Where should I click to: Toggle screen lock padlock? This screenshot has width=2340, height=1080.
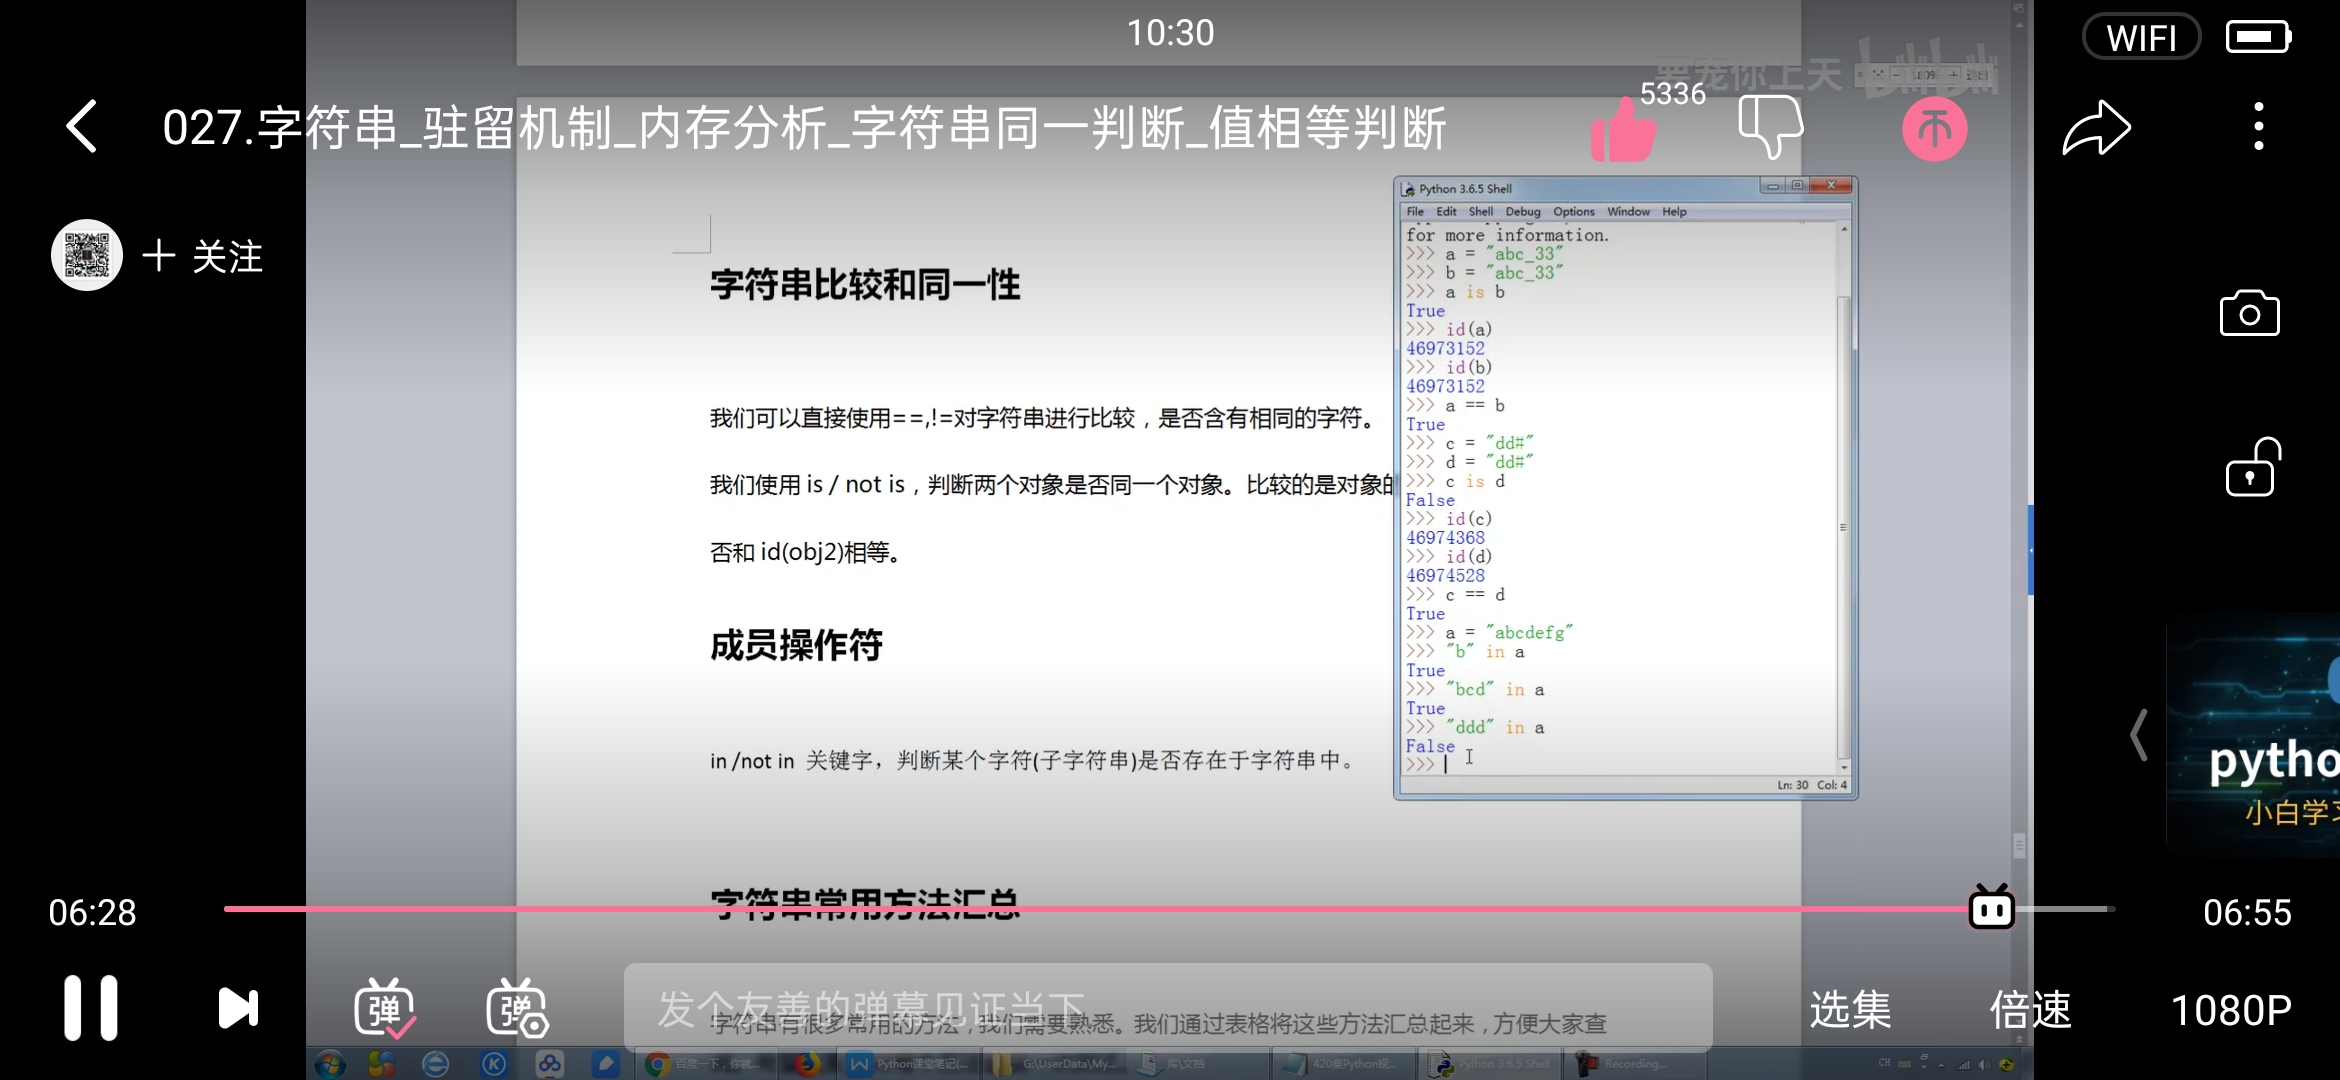pyautogui.click(x=2251, y=468)
